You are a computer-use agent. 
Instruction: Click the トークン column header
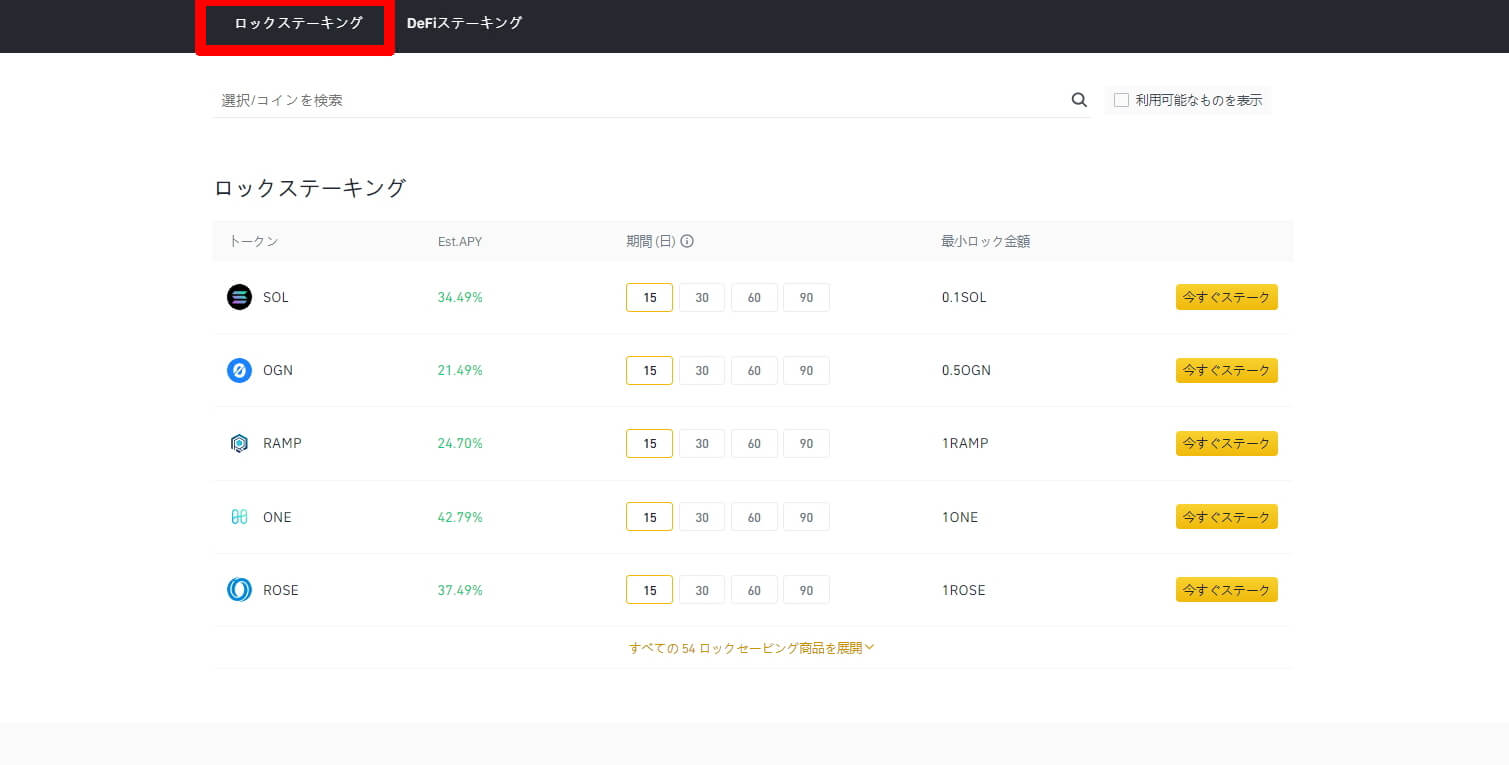(253, 241)
